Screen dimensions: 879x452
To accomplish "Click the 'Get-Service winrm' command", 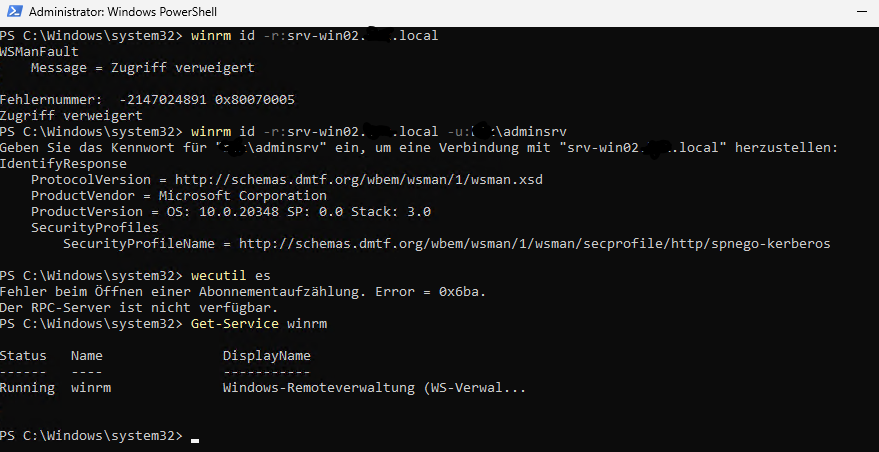I will 258,324.
